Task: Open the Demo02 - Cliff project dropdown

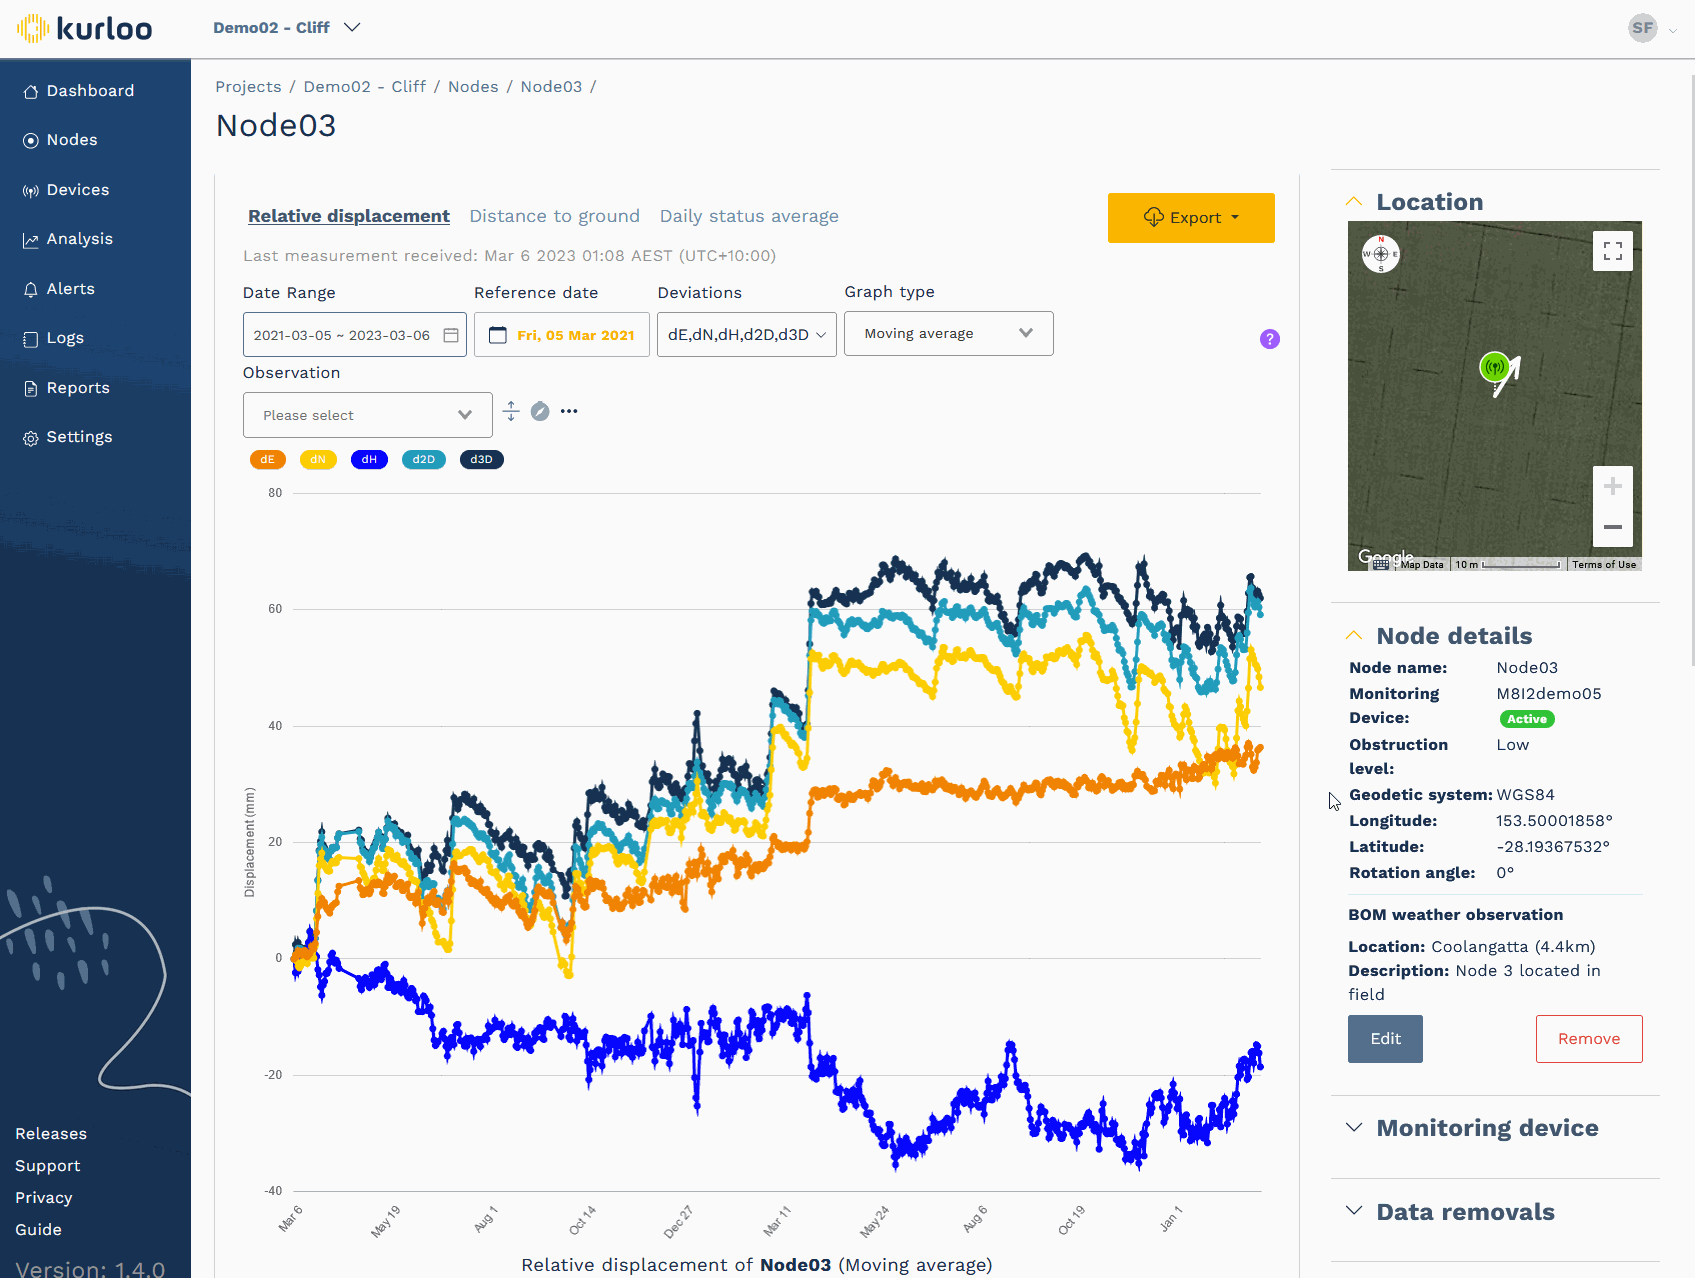Action: pyautogui.click(x=286, y=28)
